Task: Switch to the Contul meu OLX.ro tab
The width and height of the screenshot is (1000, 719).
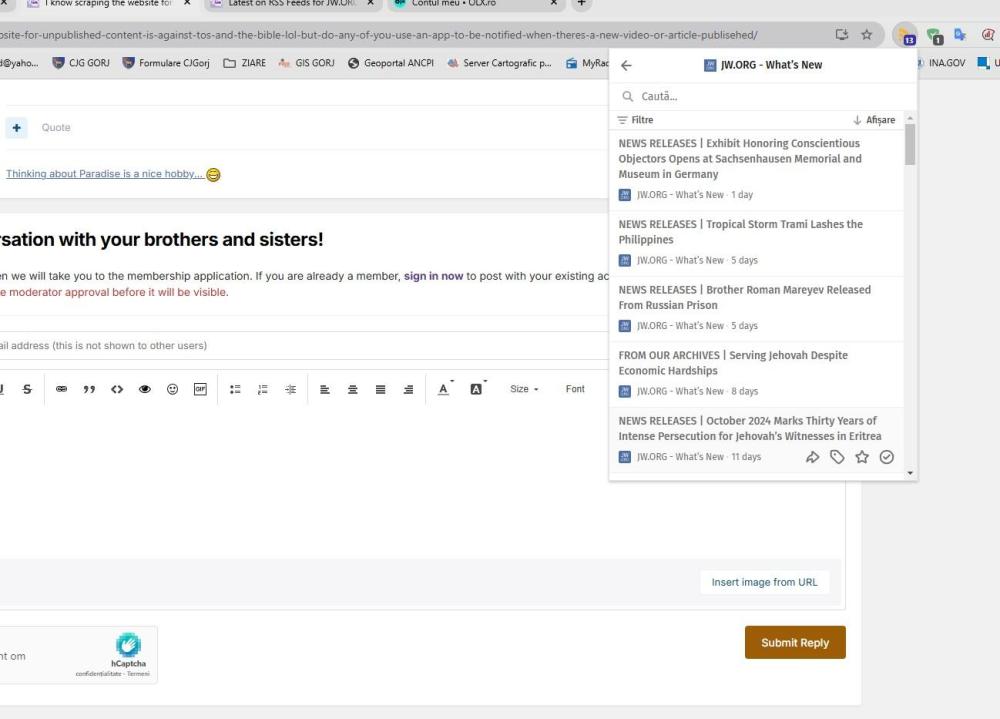Action: click(x=465, y=3)
